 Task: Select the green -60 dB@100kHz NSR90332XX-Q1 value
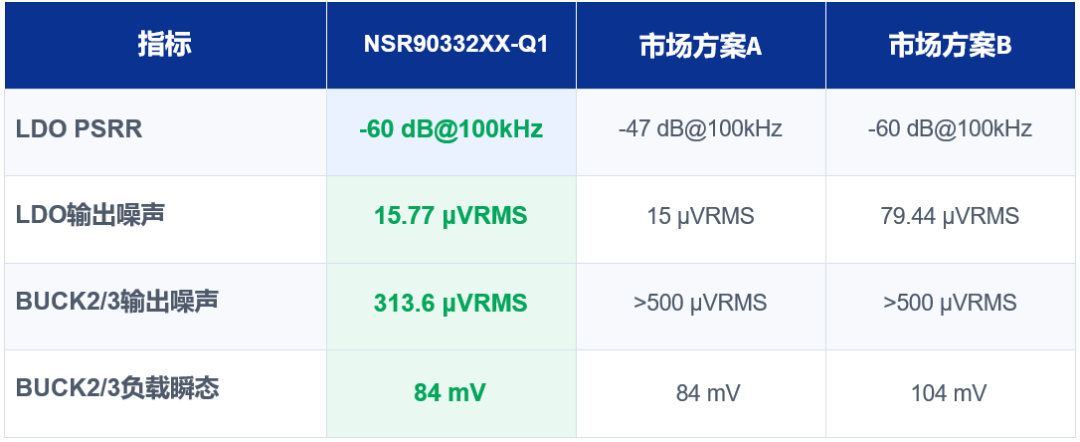pos(451,129)
